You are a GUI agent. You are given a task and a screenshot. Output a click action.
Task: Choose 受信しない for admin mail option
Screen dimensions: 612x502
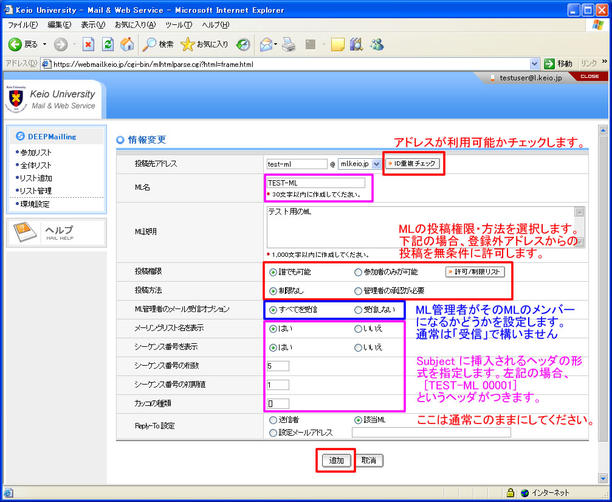click(x=360, y=310)
